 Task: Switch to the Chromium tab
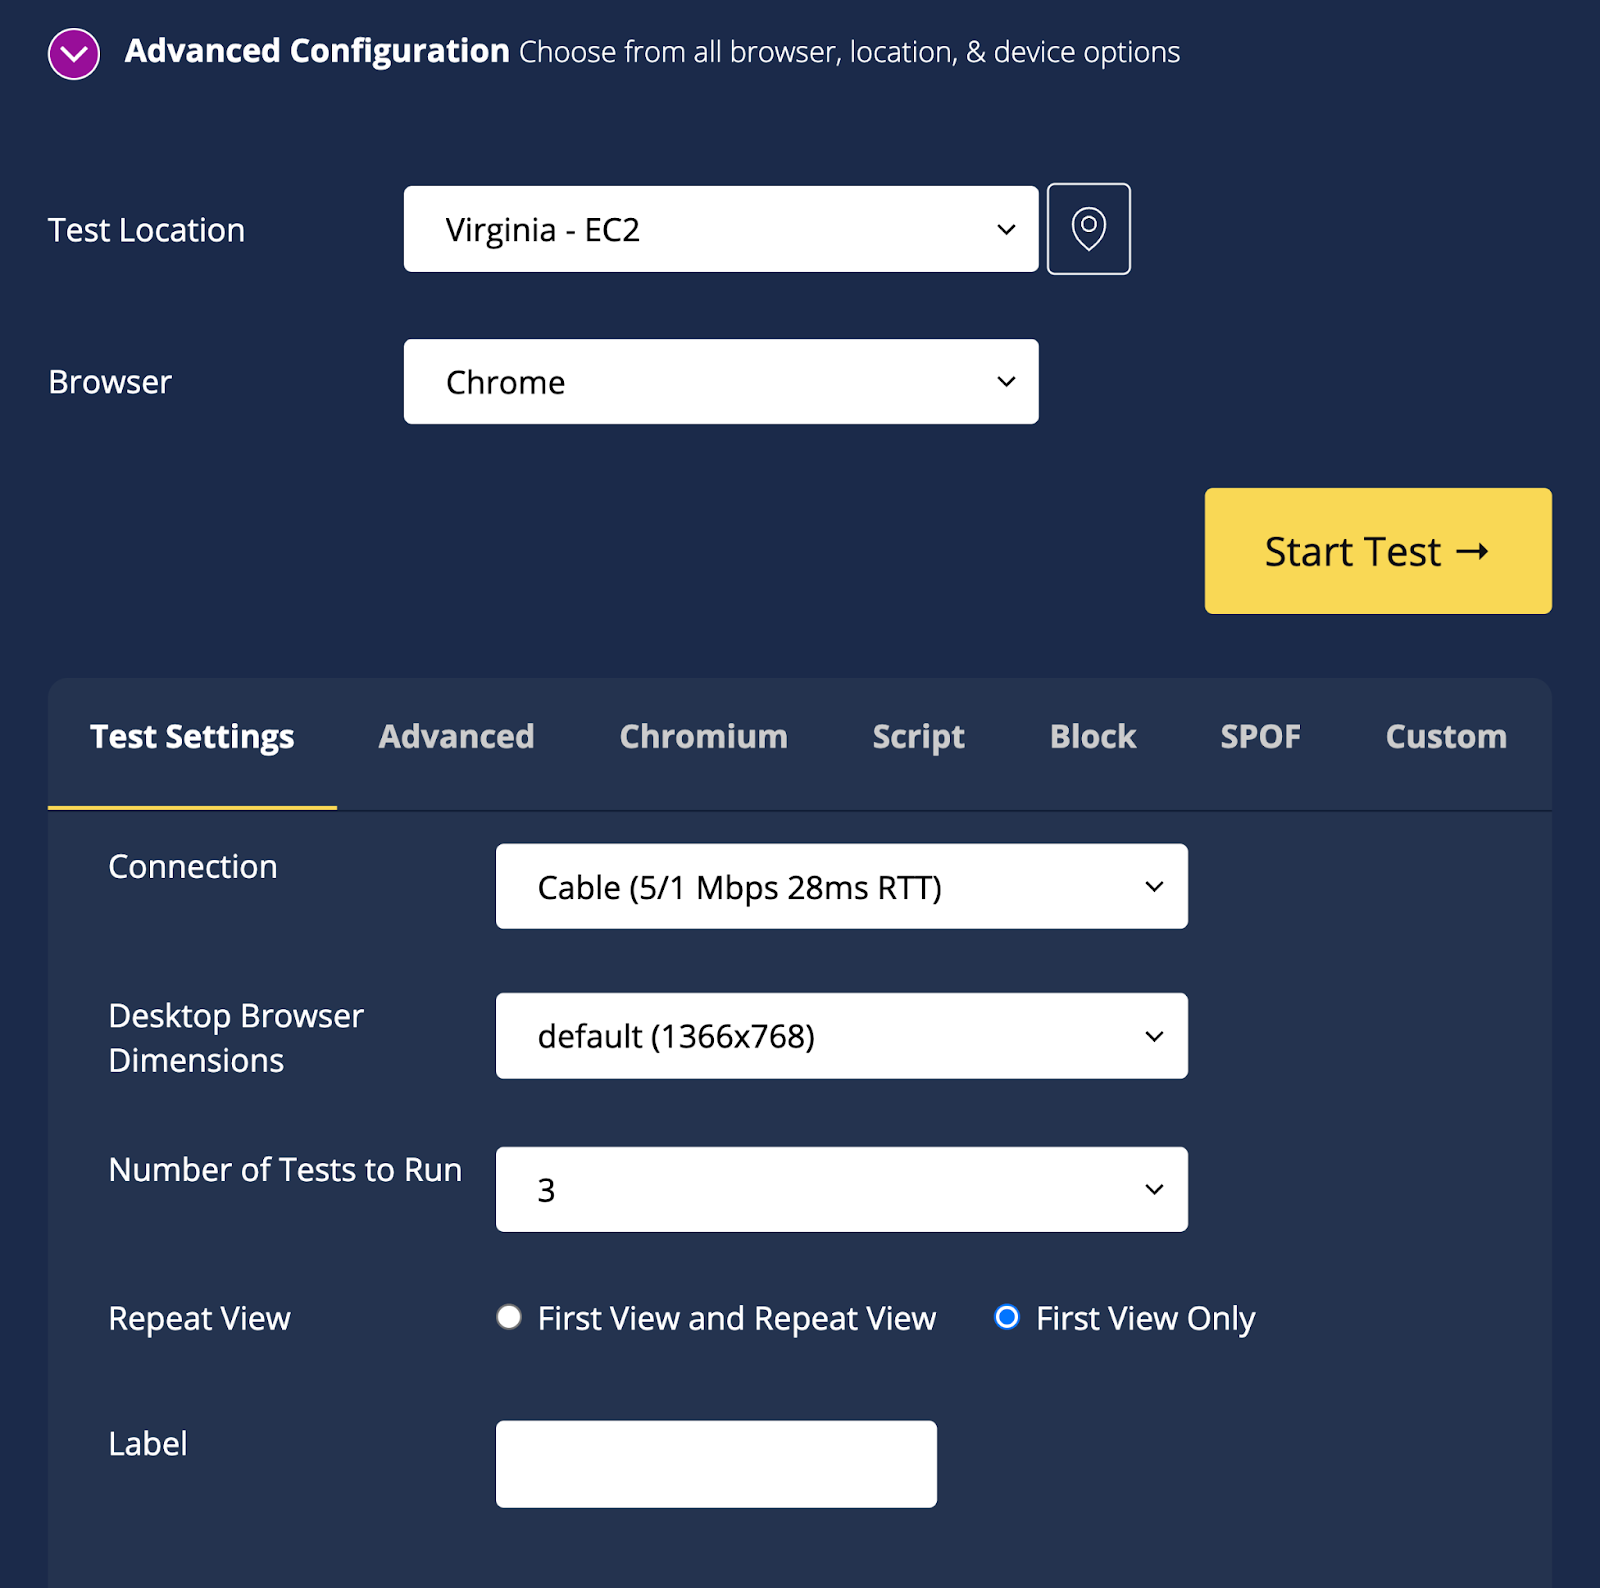click(703, 737)
